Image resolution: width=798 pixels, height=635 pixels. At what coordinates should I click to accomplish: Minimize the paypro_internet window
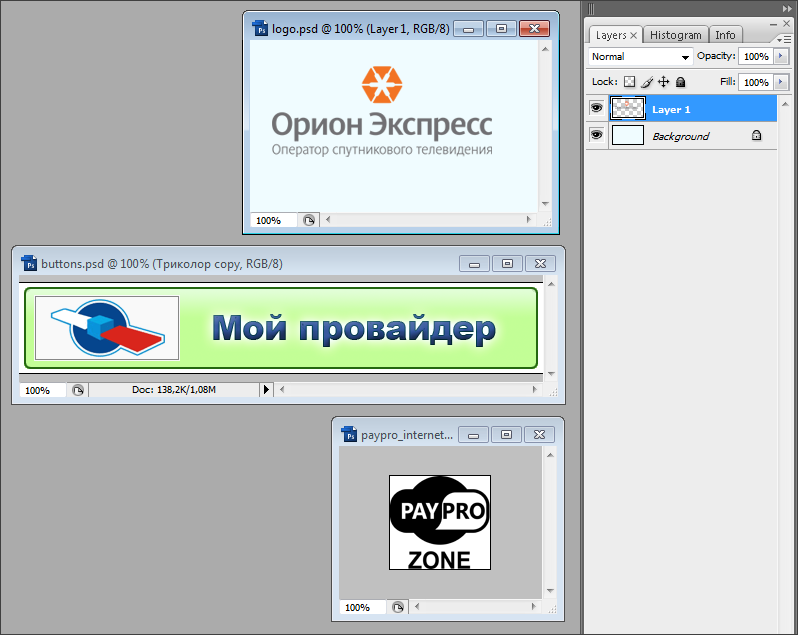pyautogui.click(x=473, y=435)
